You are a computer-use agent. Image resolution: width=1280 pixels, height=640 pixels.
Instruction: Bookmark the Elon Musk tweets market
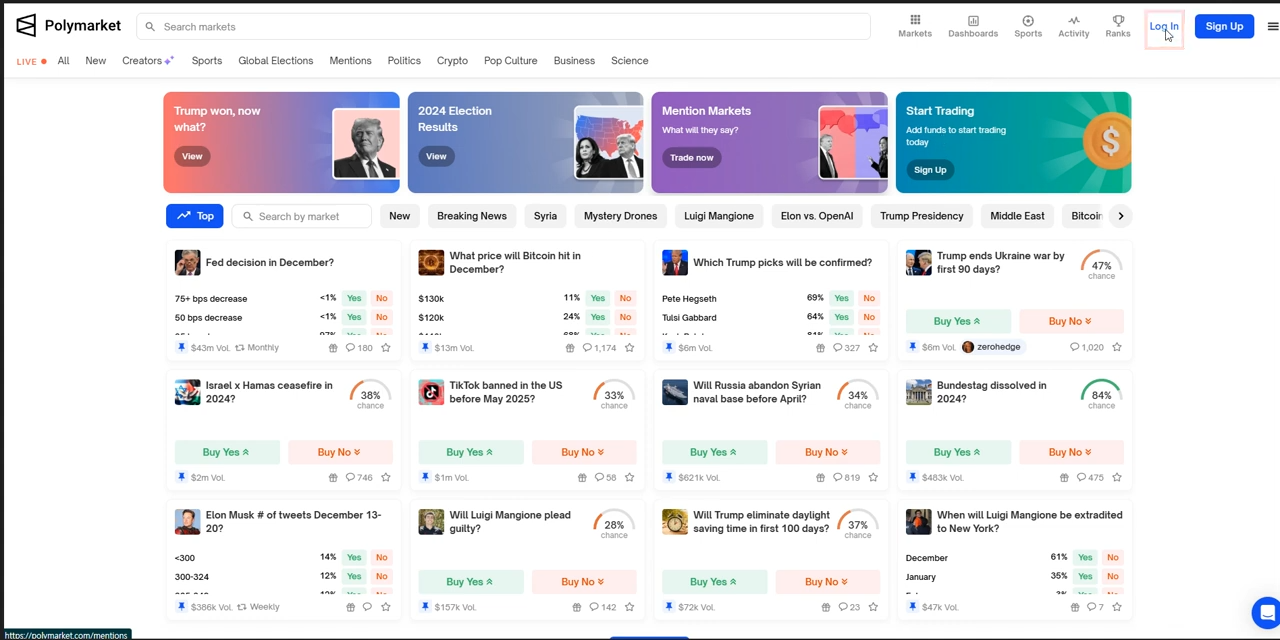tap(386, 607)
